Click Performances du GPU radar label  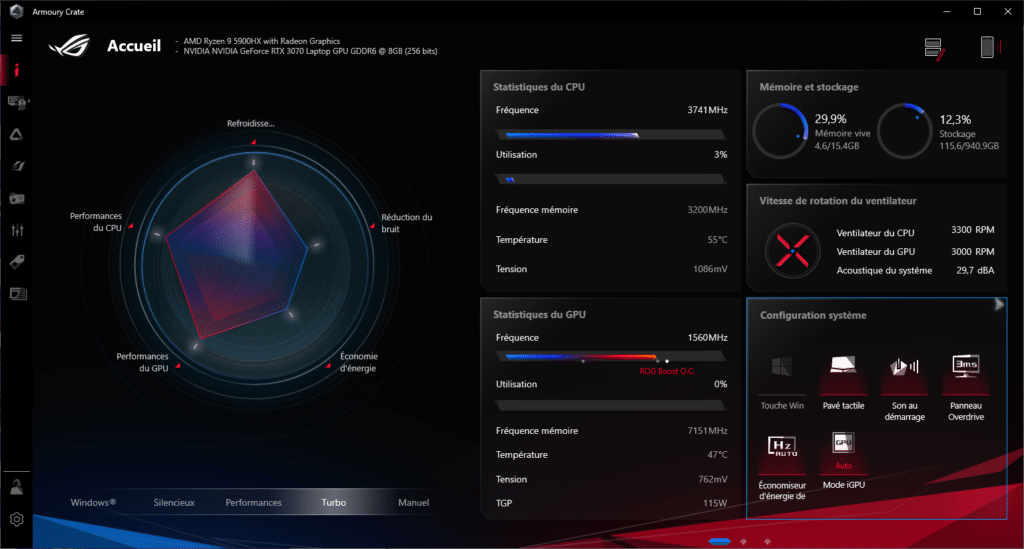click(142, 362)
